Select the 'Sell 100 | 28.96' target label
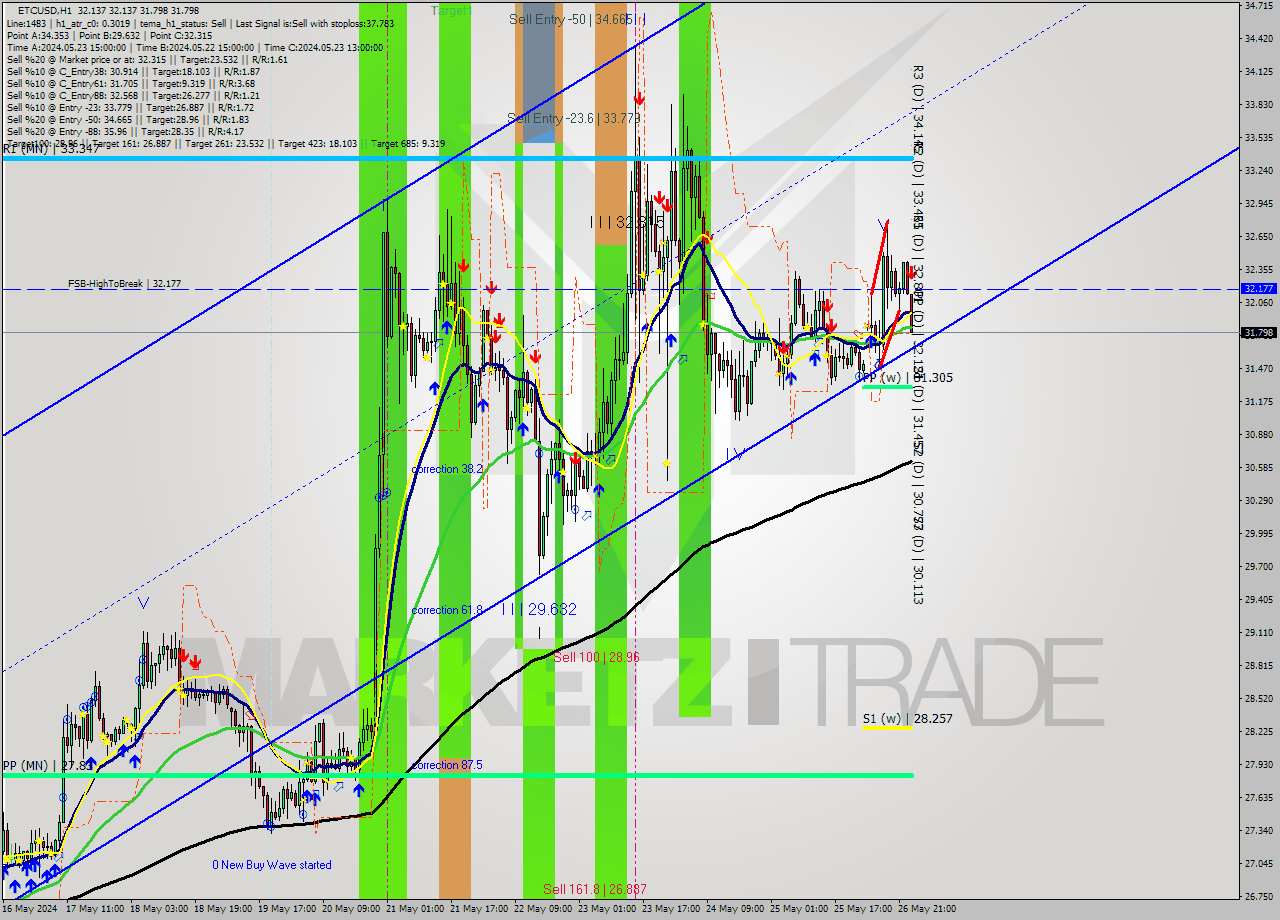 pyautogui.click(x=596, y=657)
